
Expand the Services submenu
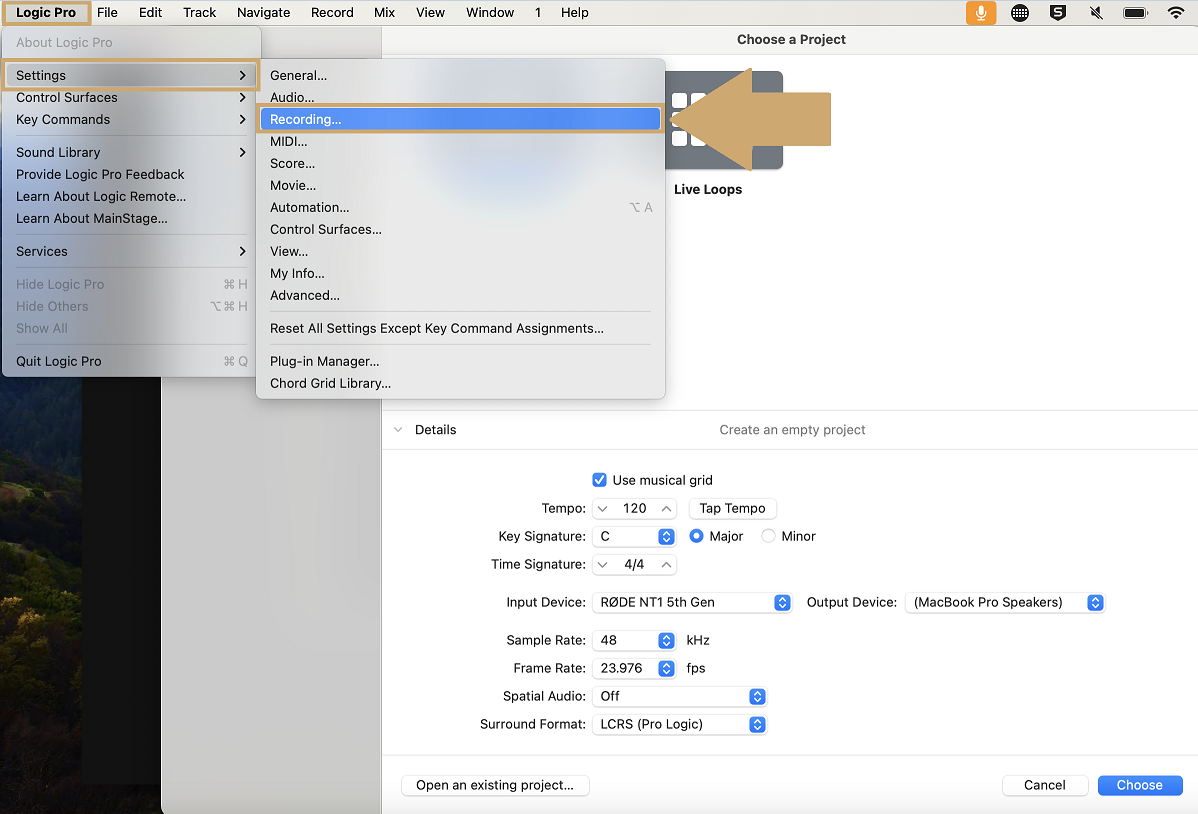coord(130,251)
